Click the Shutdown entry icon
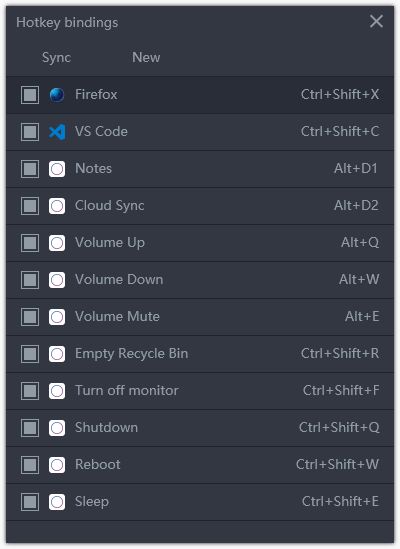This screenshot has width=400, height=549. click(x=57, y=428)
